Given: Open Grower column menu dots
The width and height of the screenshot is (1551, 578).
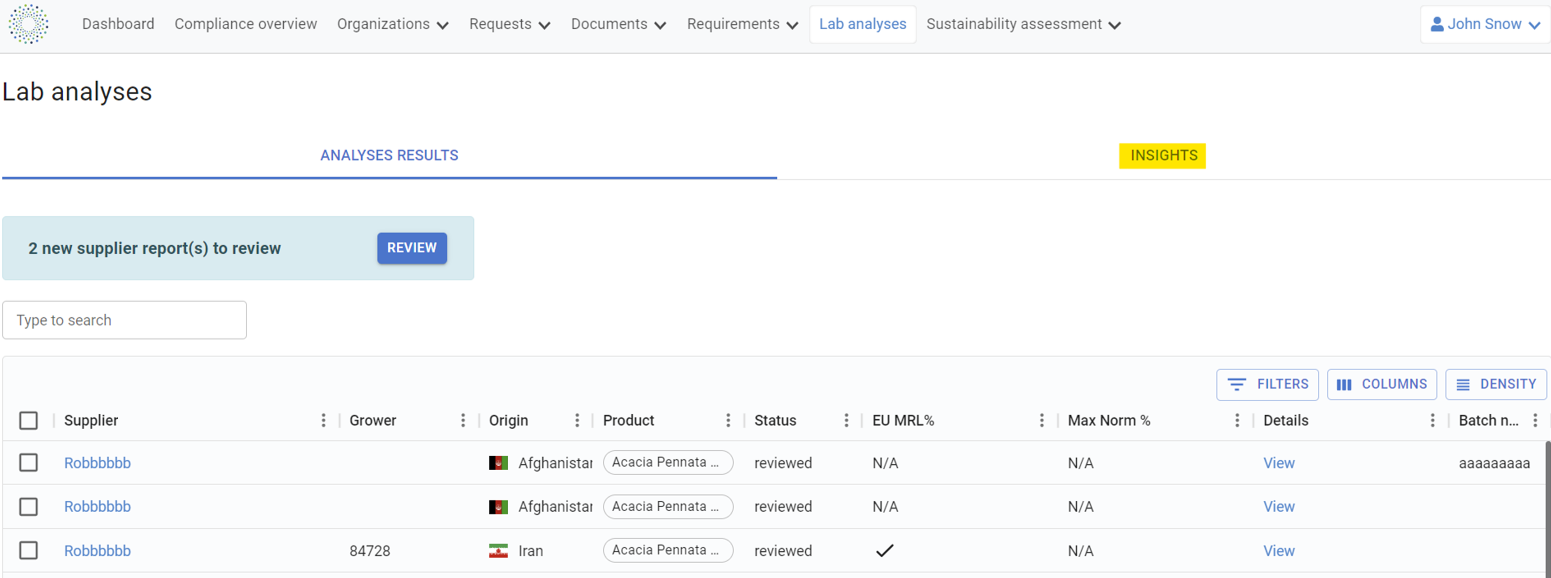Looking at the screenshot, I should [x=463, y=421].
